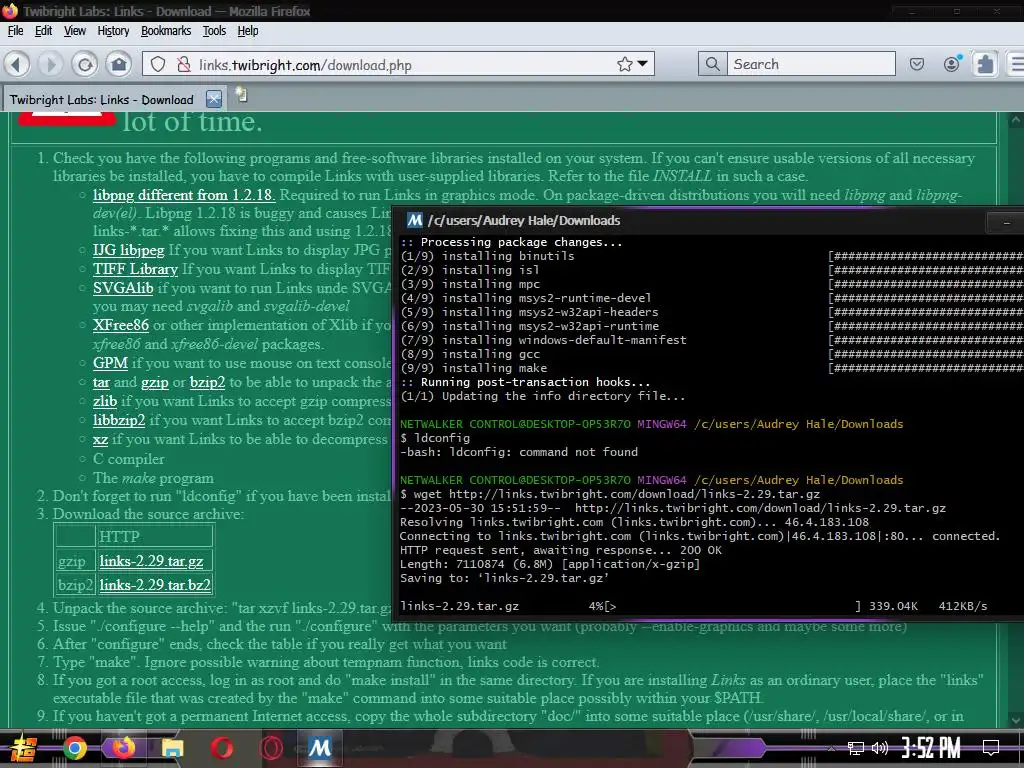Image resolution: width=1024 pixels, height=768 pixels.
Task: Switch to the MSYS2 terminal in the taskbar
Action: [319, 748]
